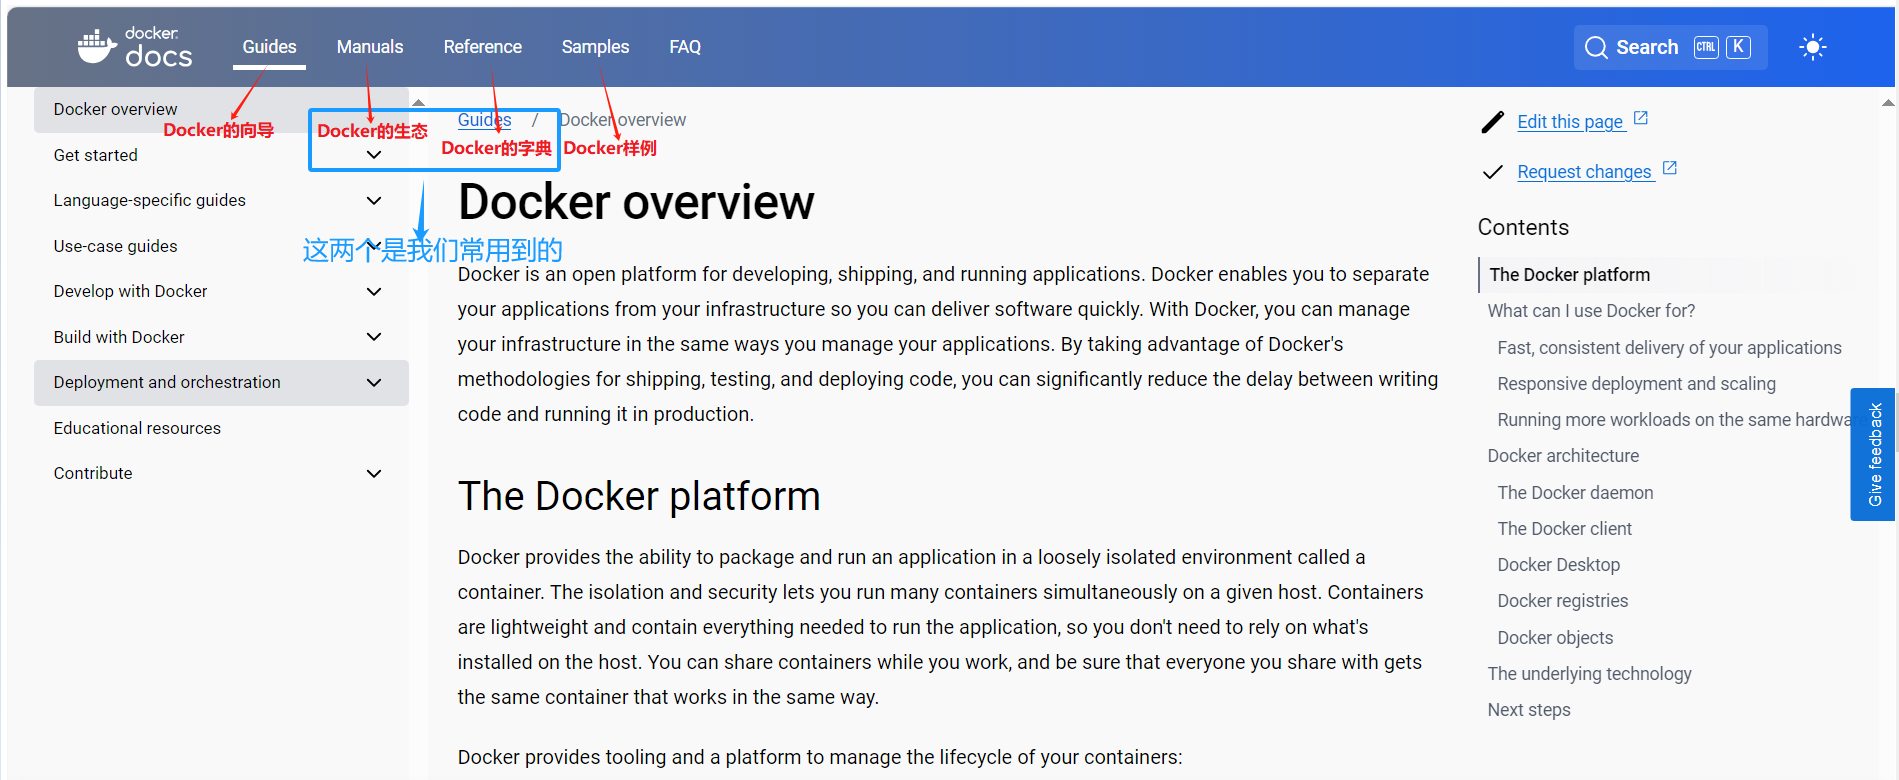Open Develop with Docker sidebar item

(x=130, y=291)
